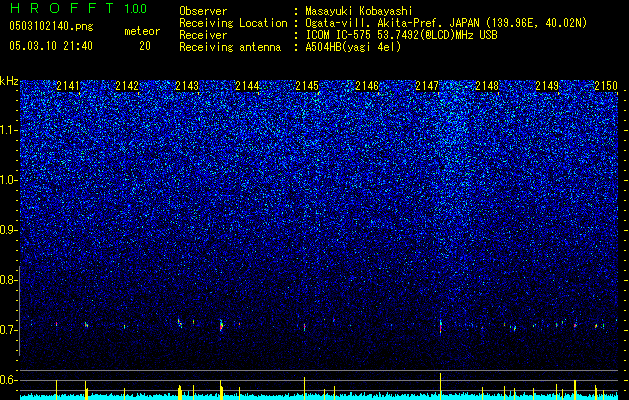
Task: Click the ICOM IC-575 receiver value
Action: [x=401, y=35]
